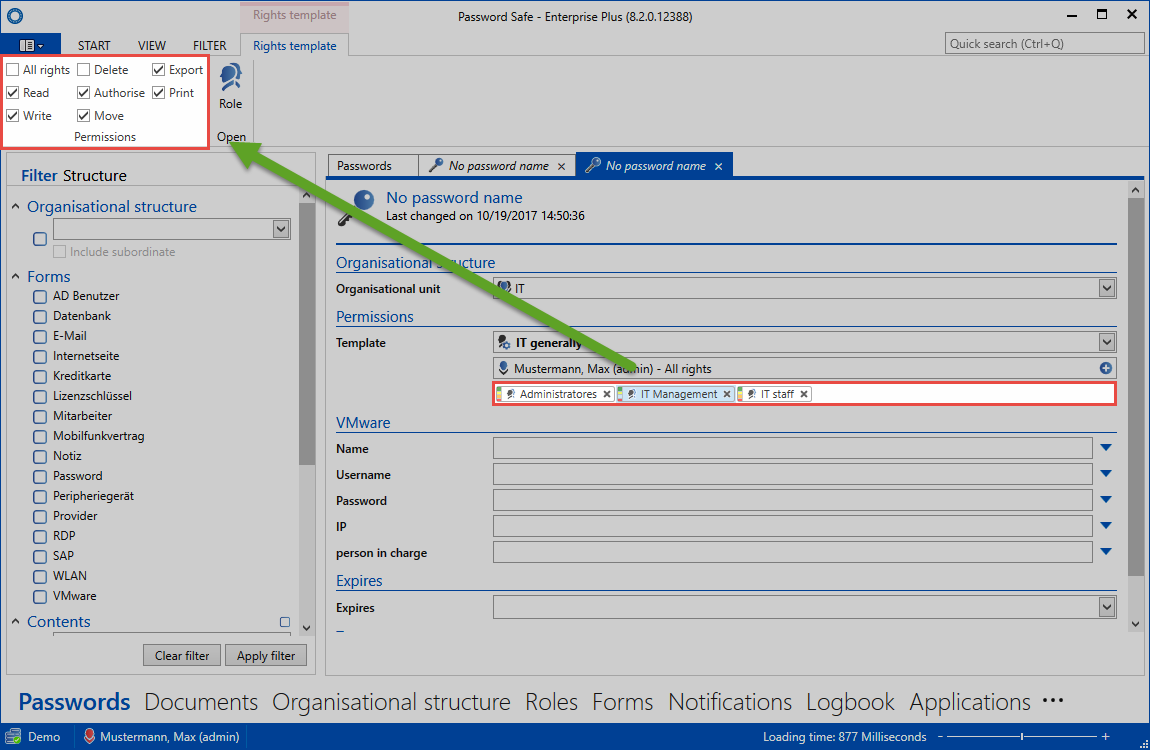Toggle the Move permission checkbox
The width and height of the screenshot is (1150, 750).
tap(84, 116)
